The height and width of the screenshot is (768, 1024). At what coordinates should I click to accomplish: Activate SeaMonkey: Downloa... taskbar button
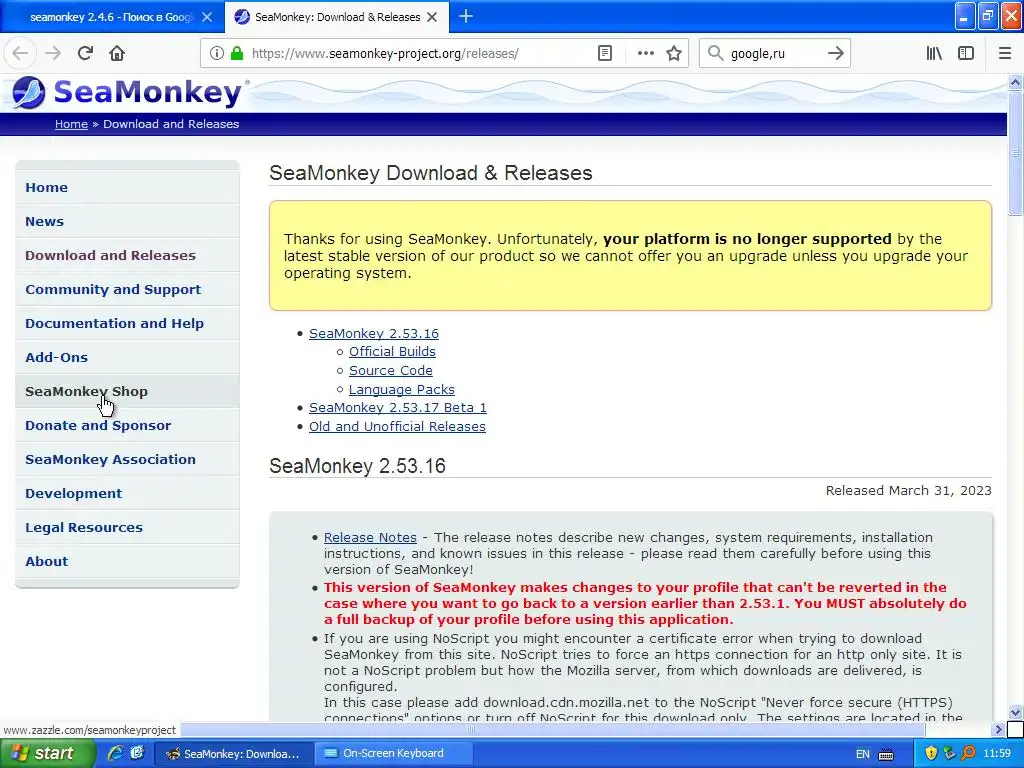point(233,754)
